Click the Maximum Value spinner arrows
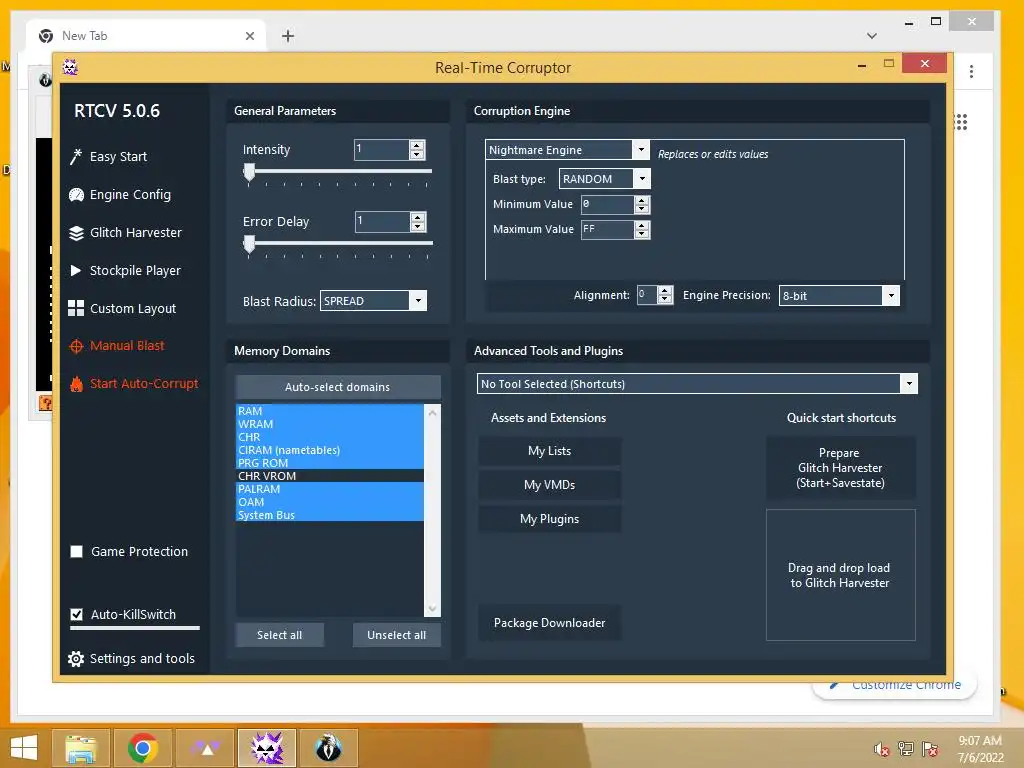Viewport: 1024px width, 768px height. click(642, 229)
